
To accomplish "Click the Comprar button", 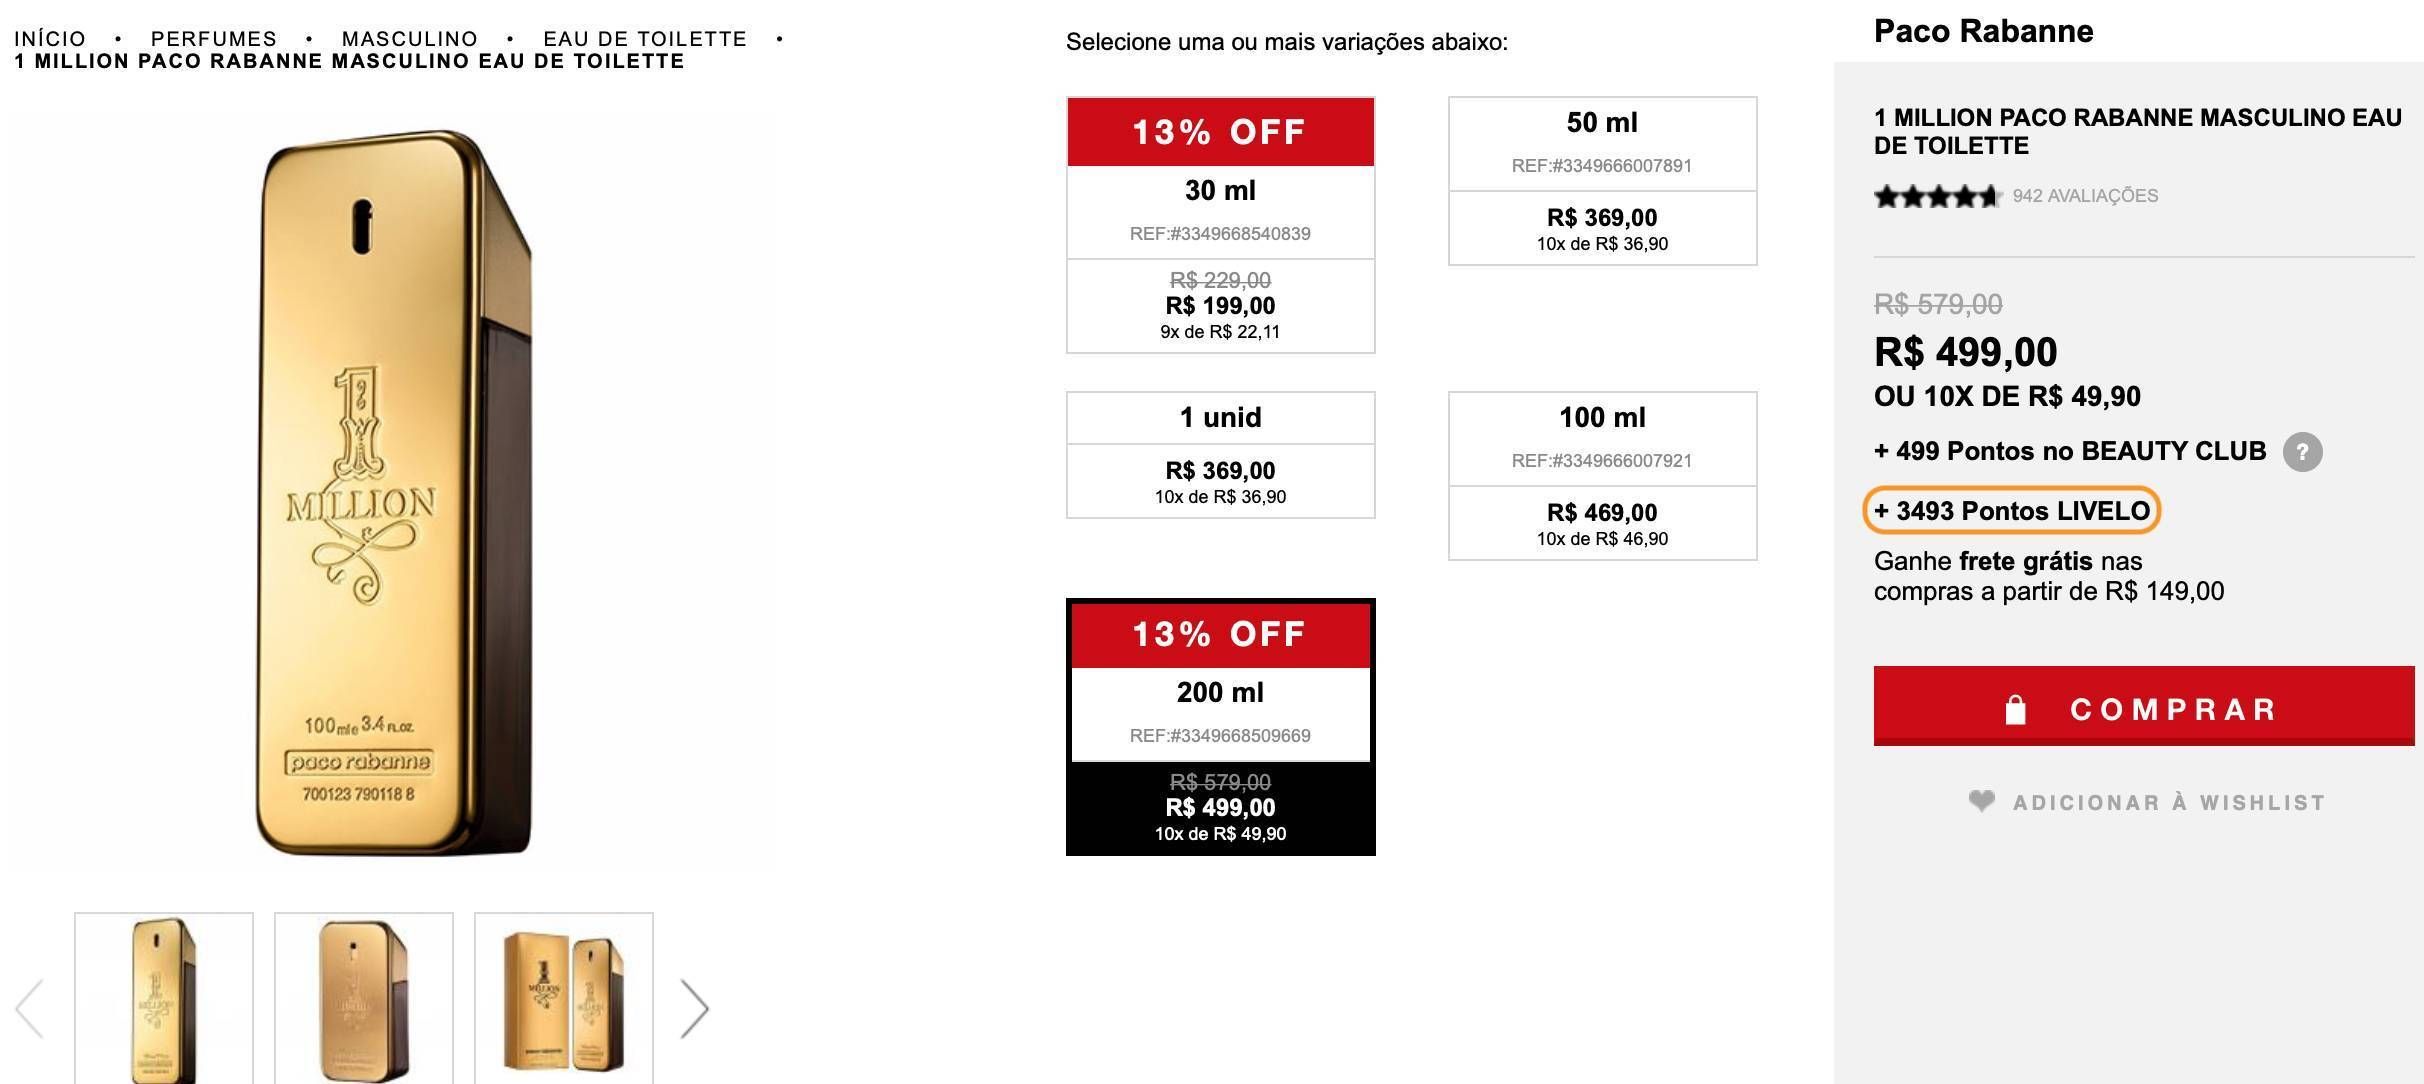I will [x=2144, y=706].
